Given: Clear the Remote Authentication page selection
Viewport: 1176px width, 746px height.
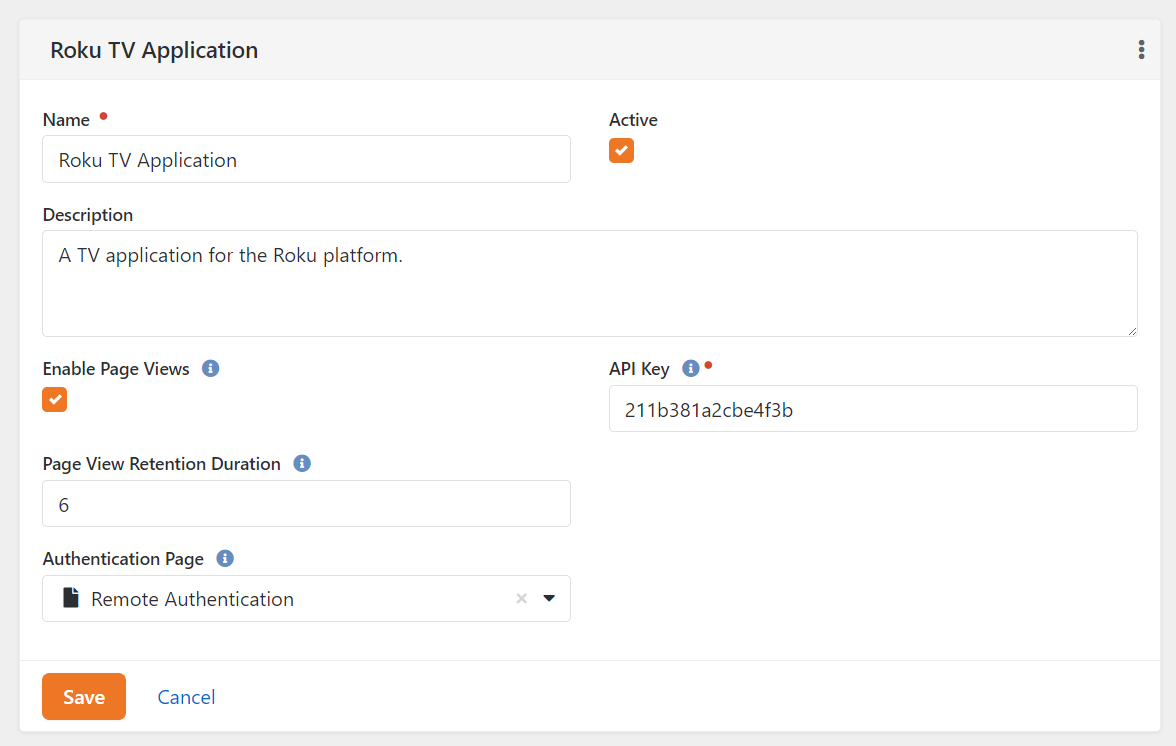Looking at the screenshot, I should (x=521, y=598).
